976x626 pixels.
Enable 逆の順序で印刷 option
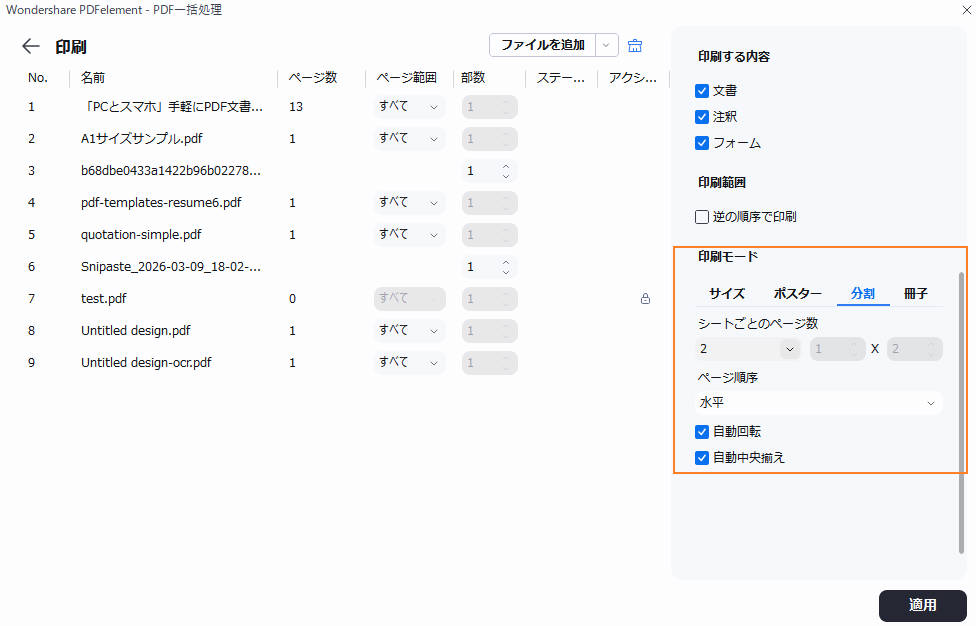click(x=701, y=216)
